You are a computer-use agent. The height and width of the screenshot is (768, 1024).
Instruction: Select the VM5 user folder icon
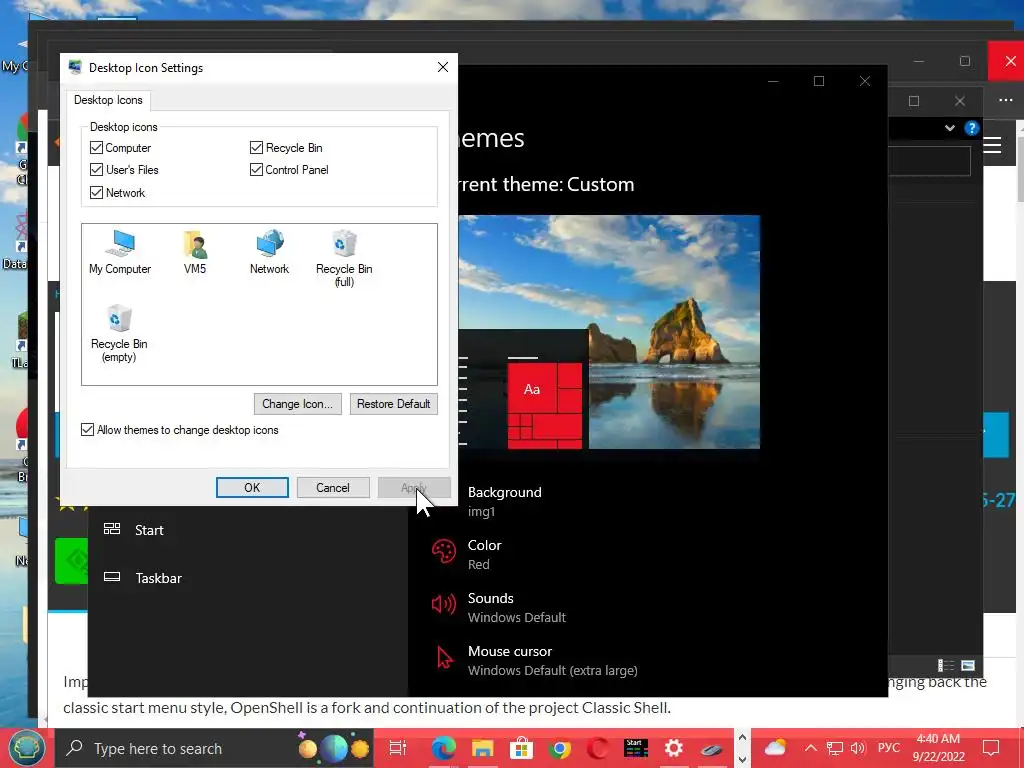195,252
